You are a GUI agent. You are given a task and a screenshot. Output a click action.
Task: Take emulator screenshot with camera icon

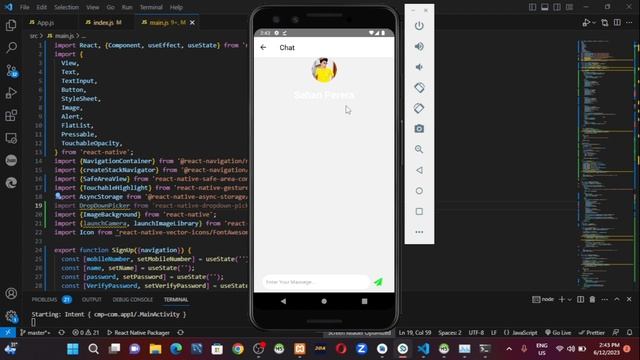pyautogui.click(x=419, y=129)
